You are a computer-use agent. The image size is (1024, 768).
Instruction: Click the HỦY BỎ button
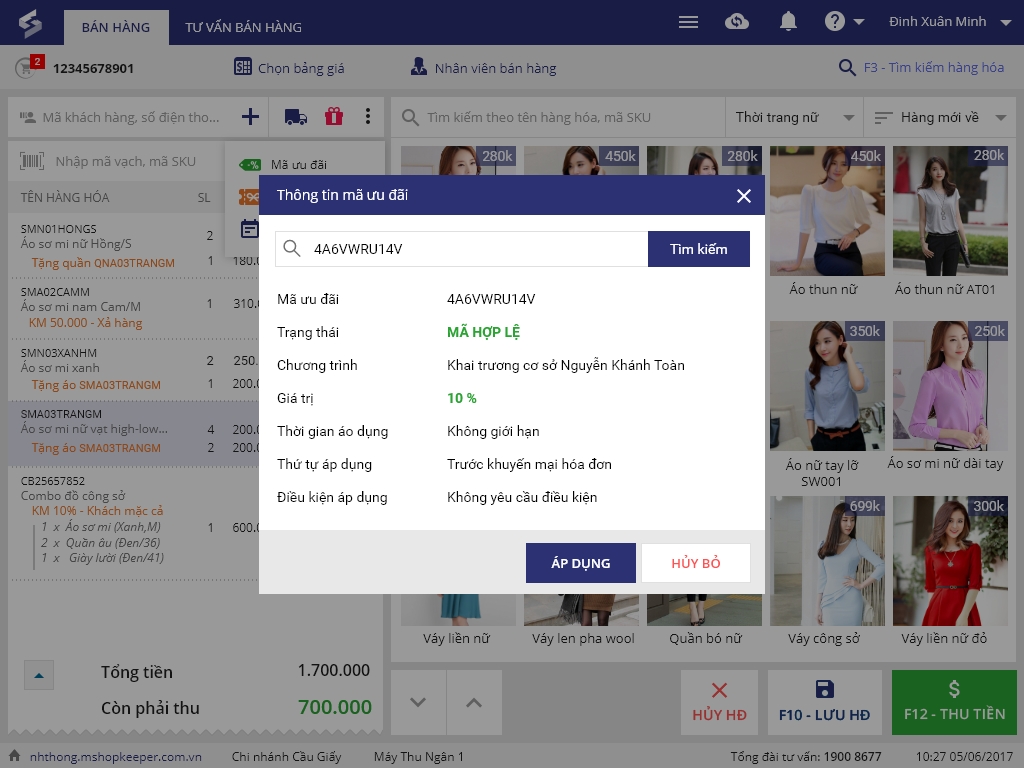pyautogui.click(x=696, y=563)
